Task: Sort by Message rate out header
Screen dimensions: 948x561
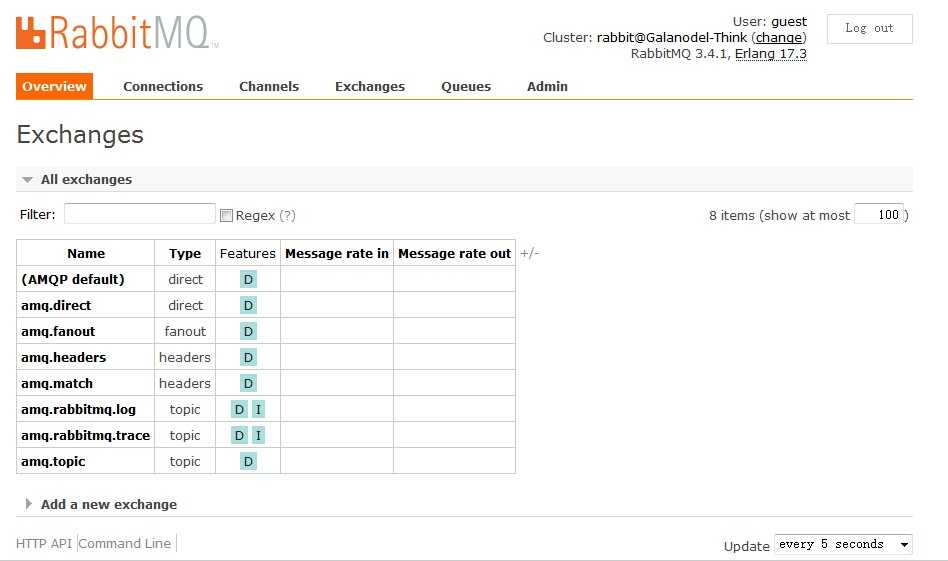Action: pos(455,253)
